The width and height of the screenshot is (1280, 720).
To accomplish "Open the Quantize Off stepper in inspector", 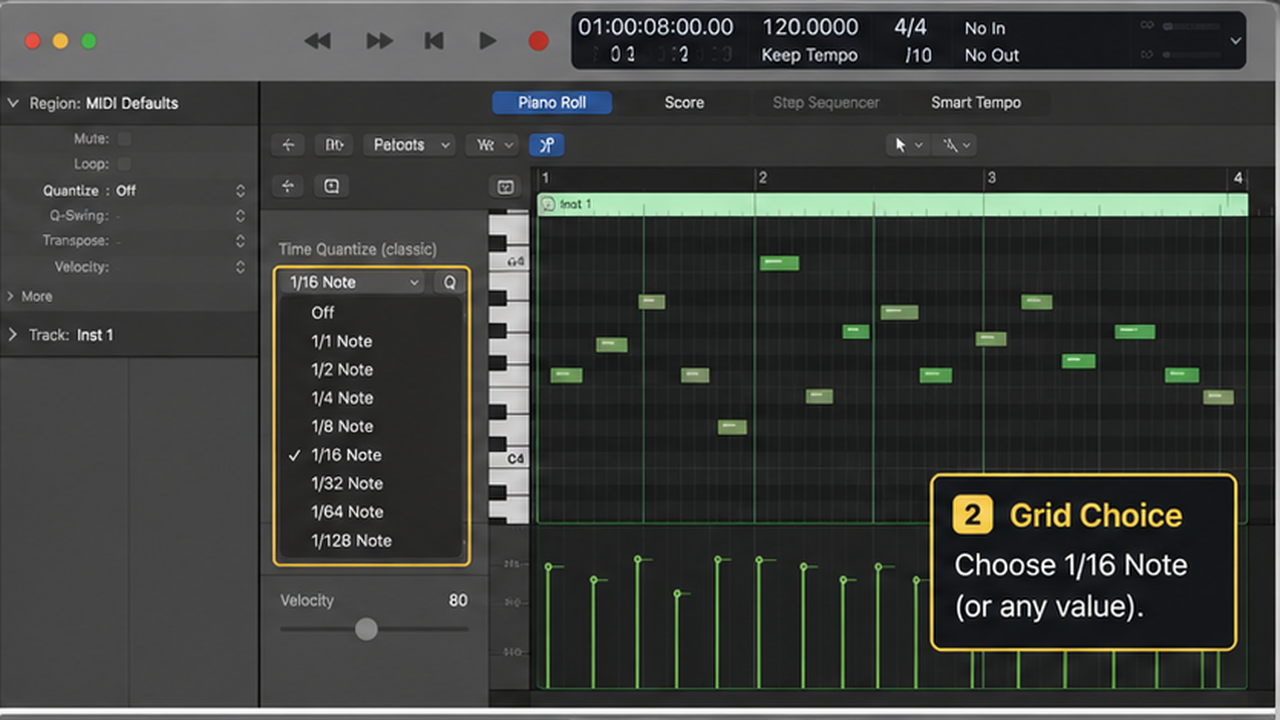I will point(240,190).
